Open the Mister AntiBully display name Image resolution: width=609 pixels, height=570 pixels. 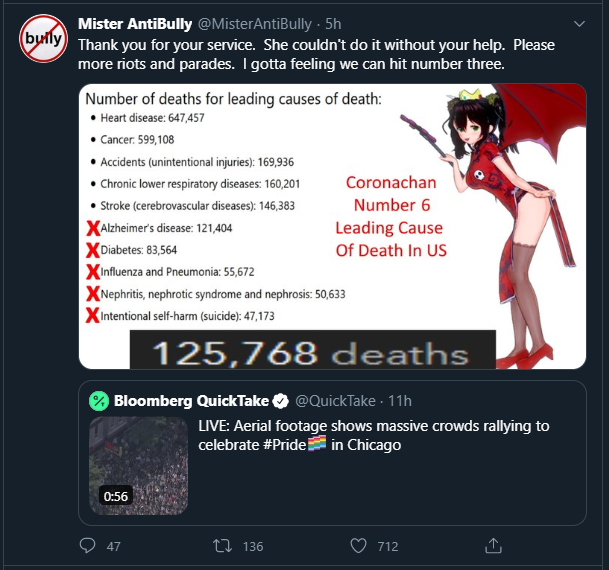pyautogui.click(x=135, y=24)
